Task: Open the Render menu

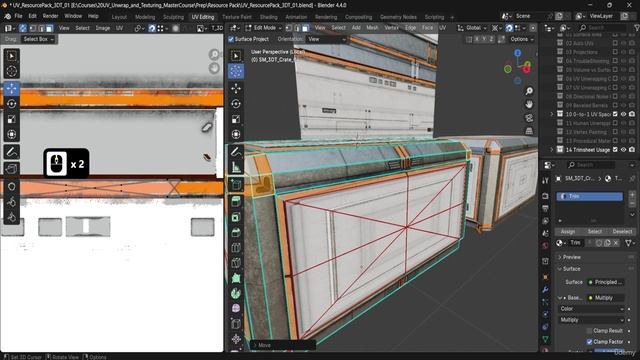Action: [x=51, y=16]
